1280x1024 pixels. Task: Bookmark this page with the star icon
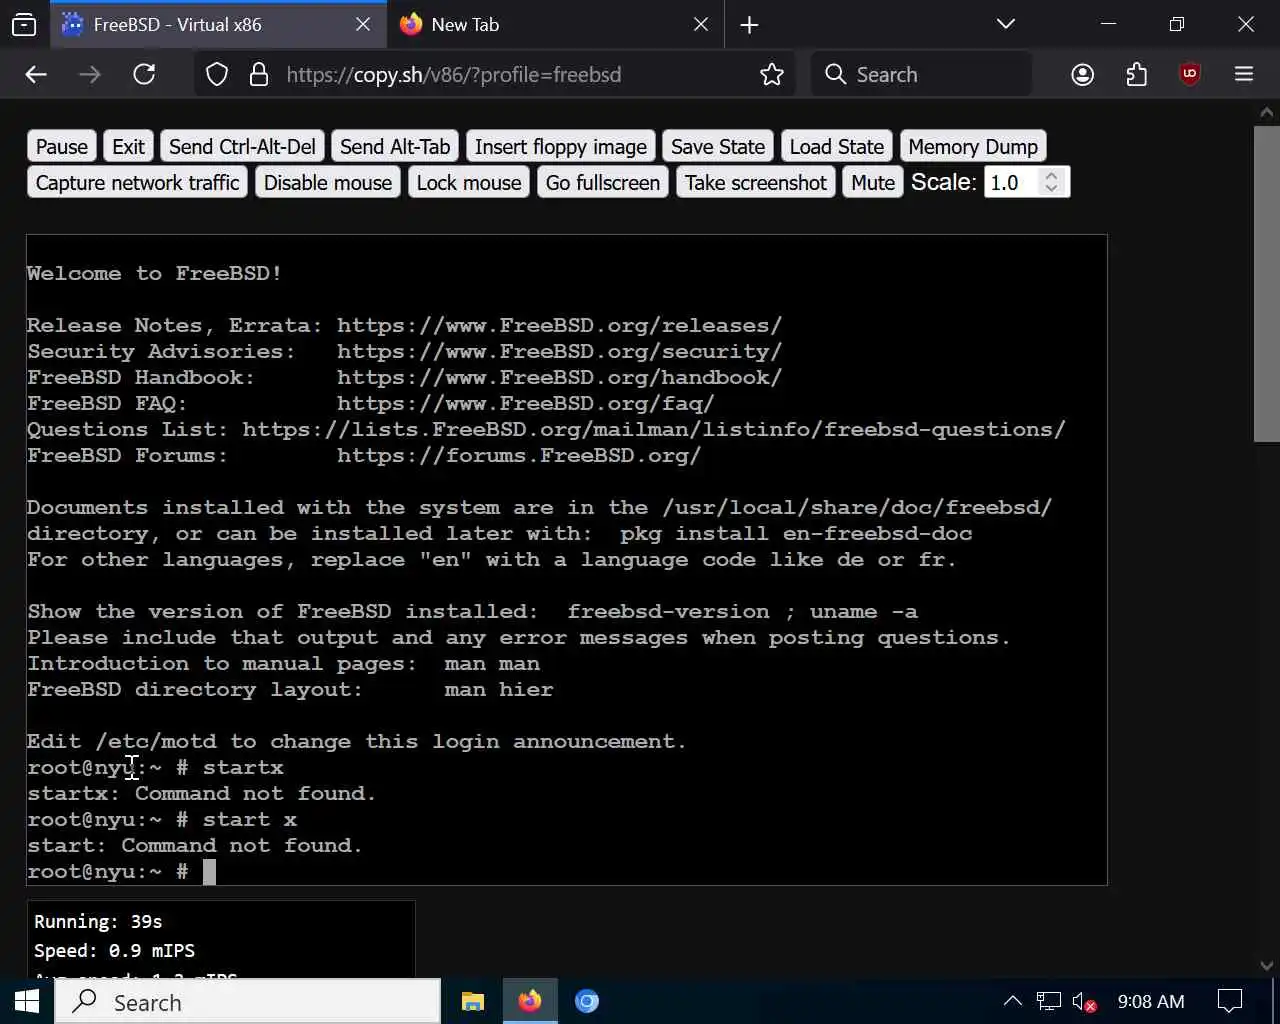(x=771, y=75)
